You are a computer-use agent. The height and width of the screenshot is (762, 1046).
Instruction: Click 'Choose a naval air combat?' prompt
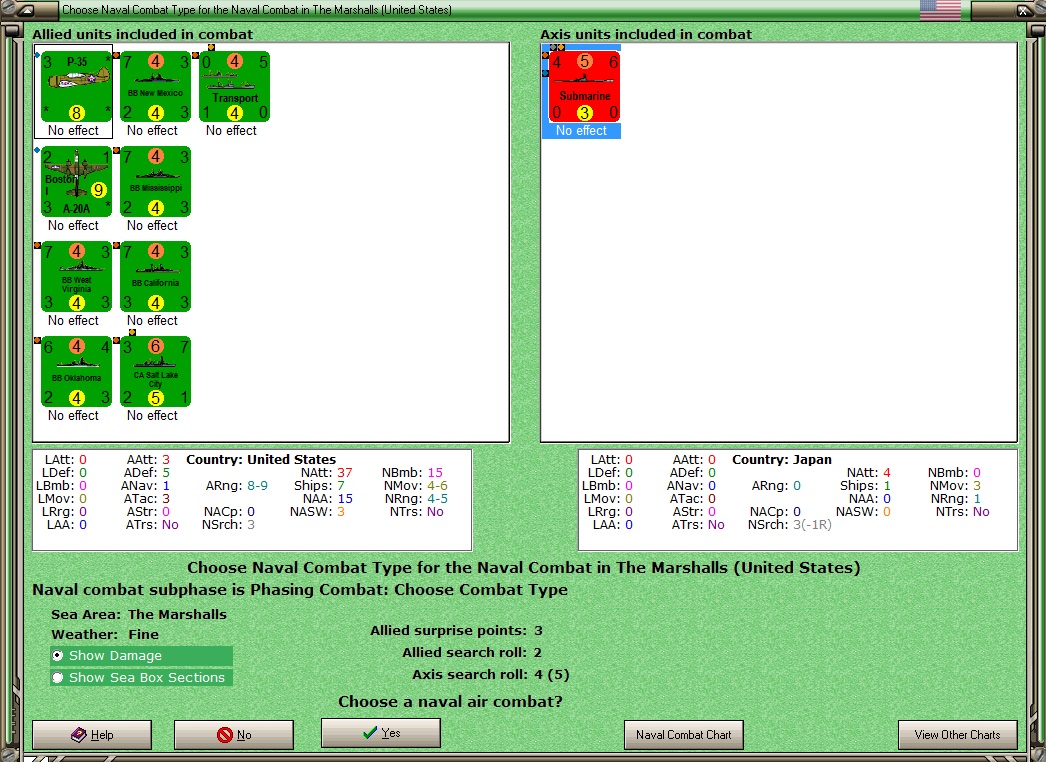(450, 702)
